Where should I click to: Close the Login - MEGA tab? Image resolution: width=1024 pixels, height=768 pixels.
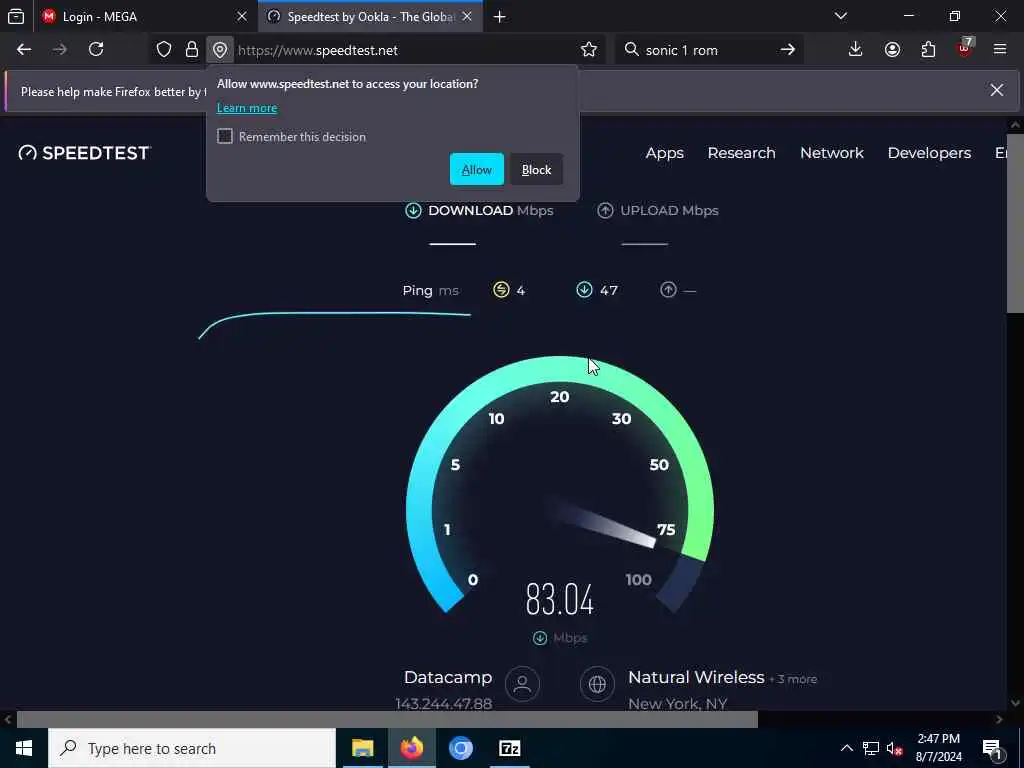point(242,17)
